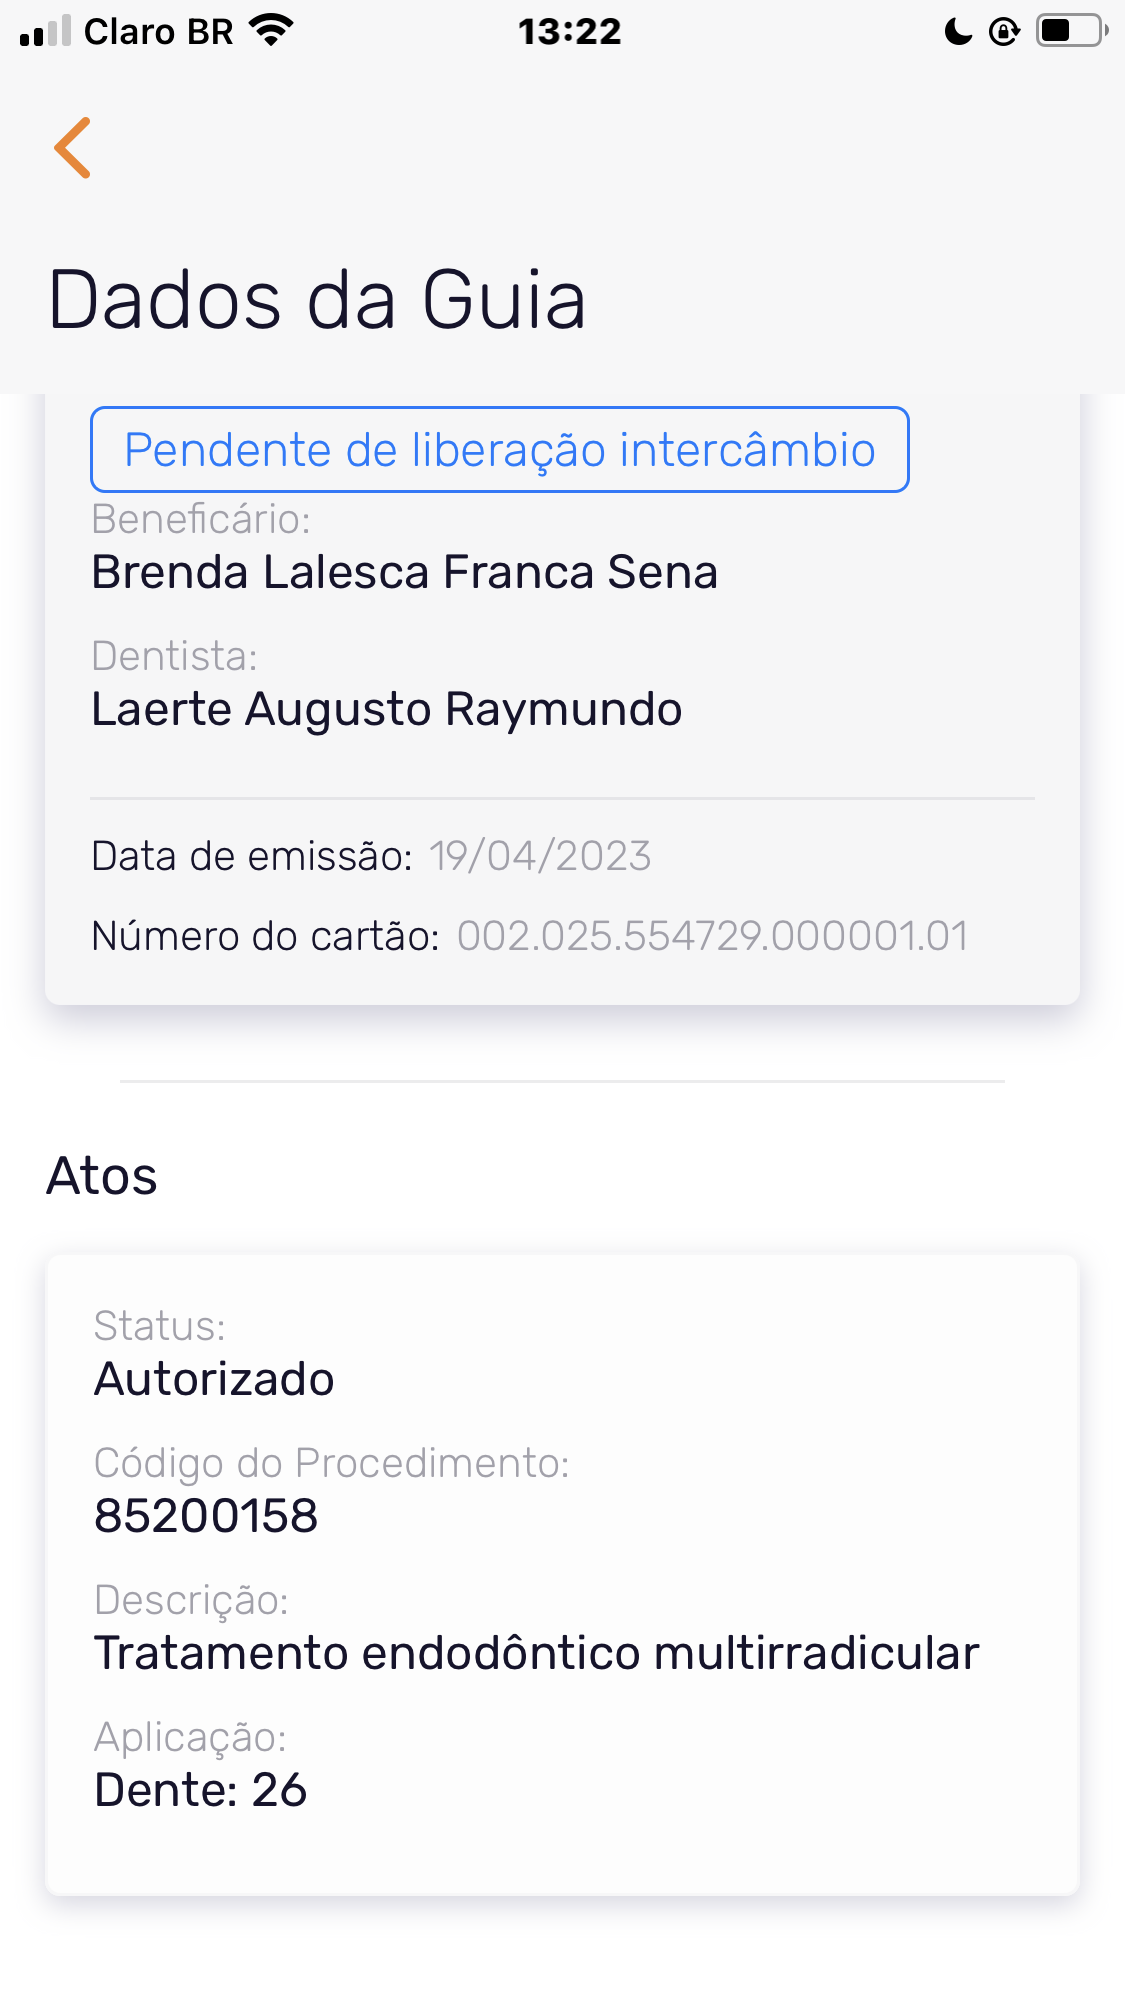This screenshot has width=1125, height=2001.
Task: Tap the emission date 19/04/2023
Action: point(540,856)
